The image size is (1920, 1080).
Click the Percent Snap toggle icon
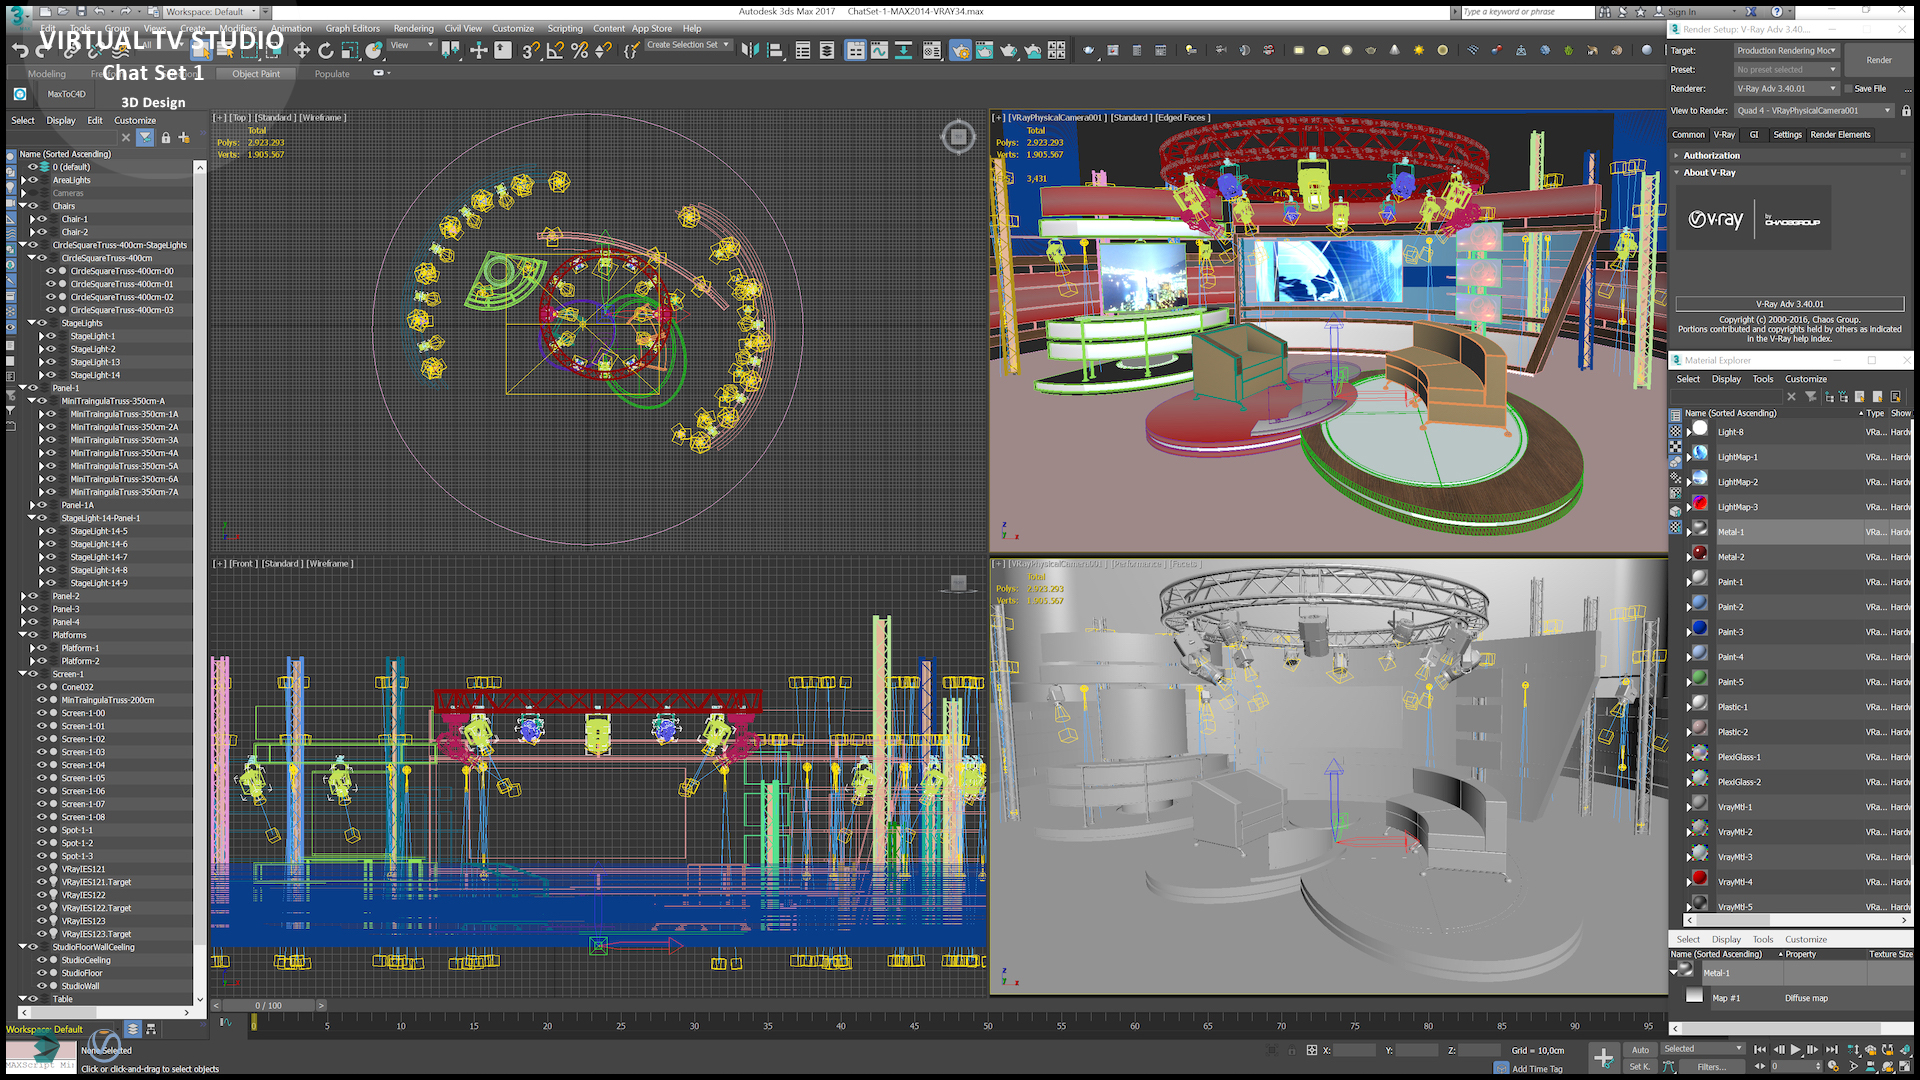(579, 50)
